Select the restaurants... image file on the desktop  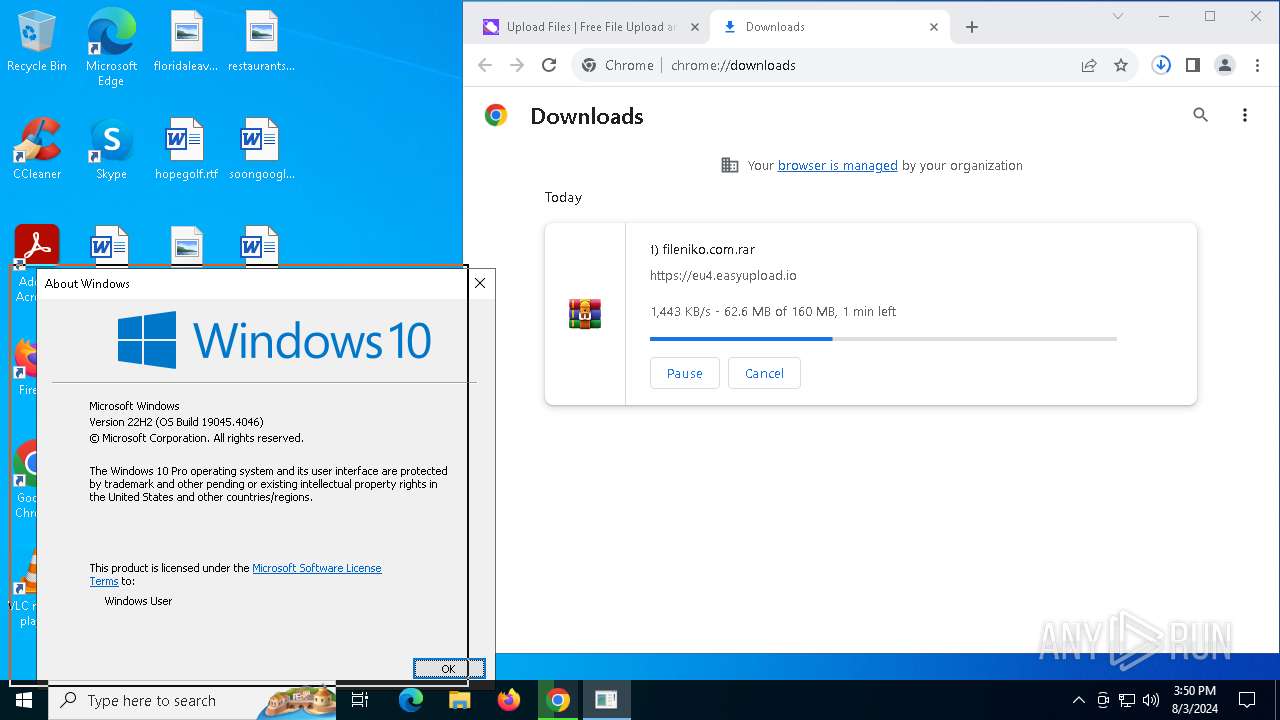261,42
